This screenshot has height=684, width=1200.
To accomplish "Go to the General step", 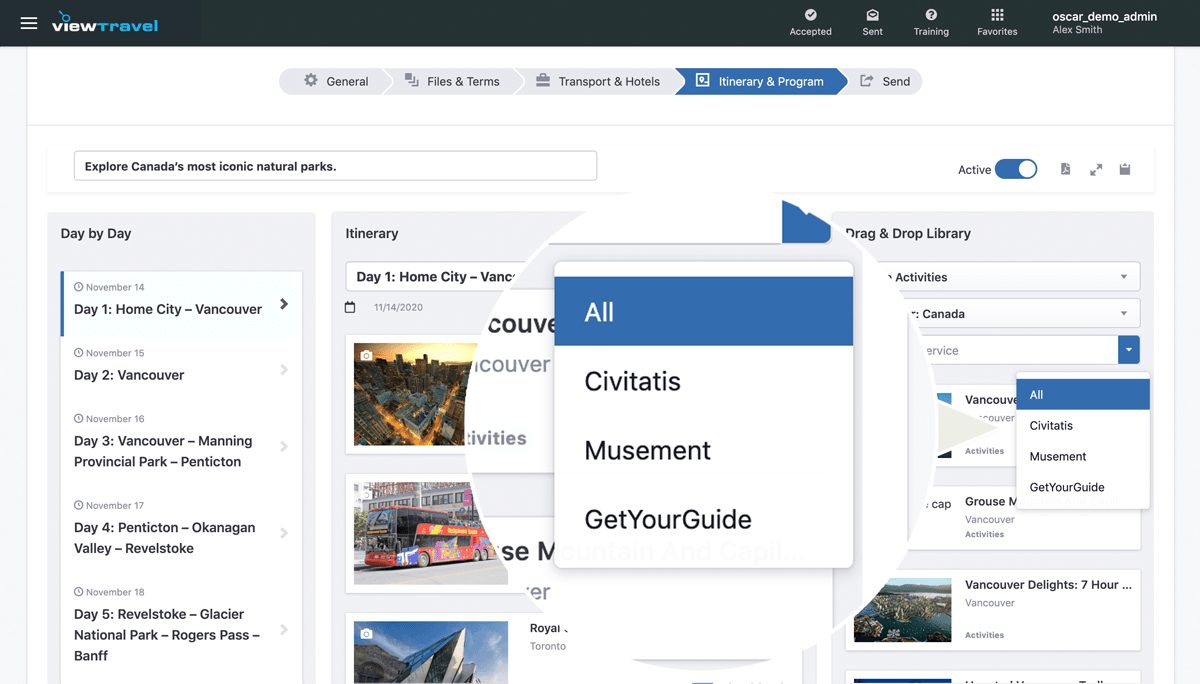I will tap(336, 81).
